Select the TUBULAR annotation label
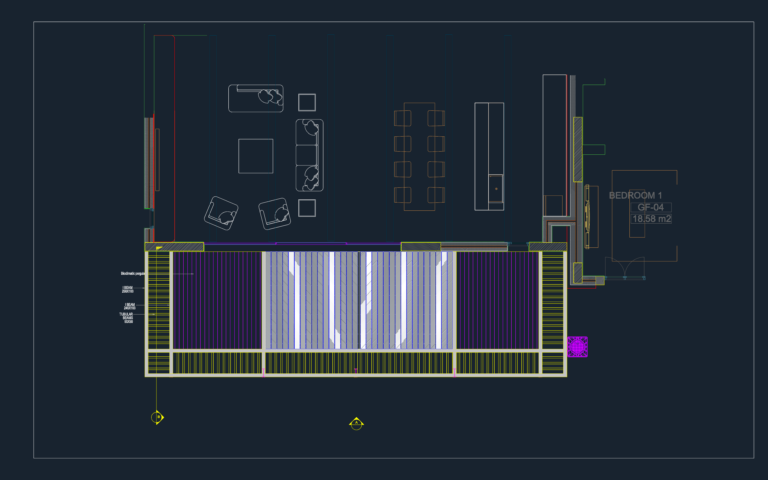 (126, 318)
